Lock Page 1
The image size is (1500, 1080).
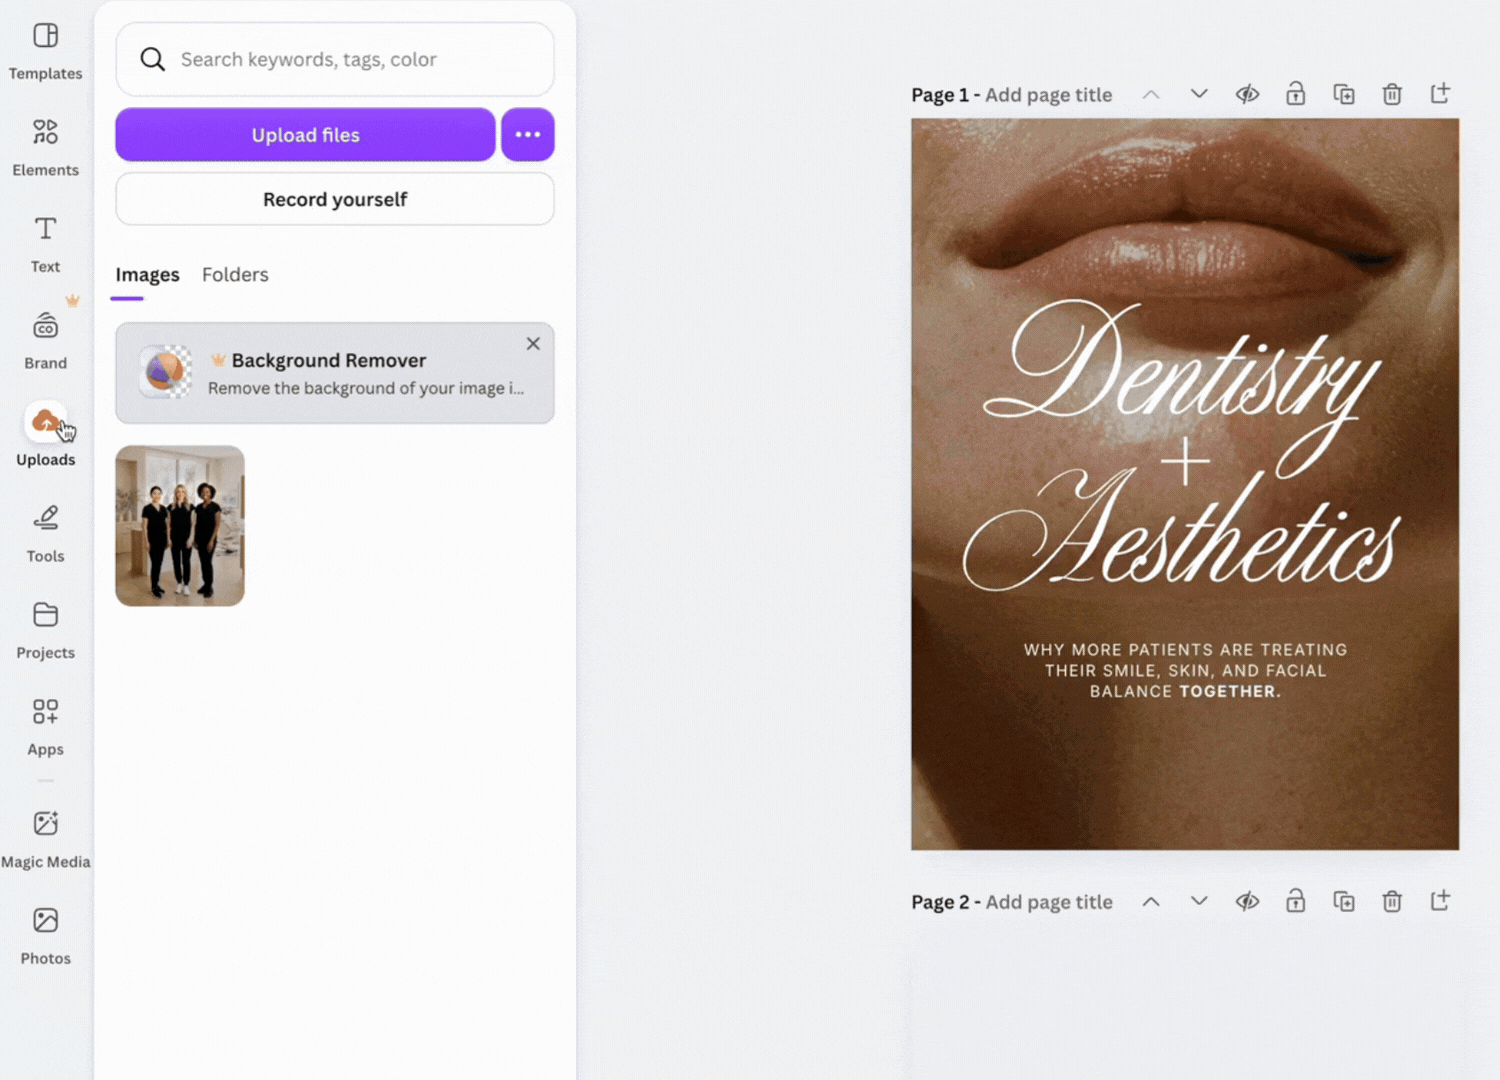point(1295,94)
